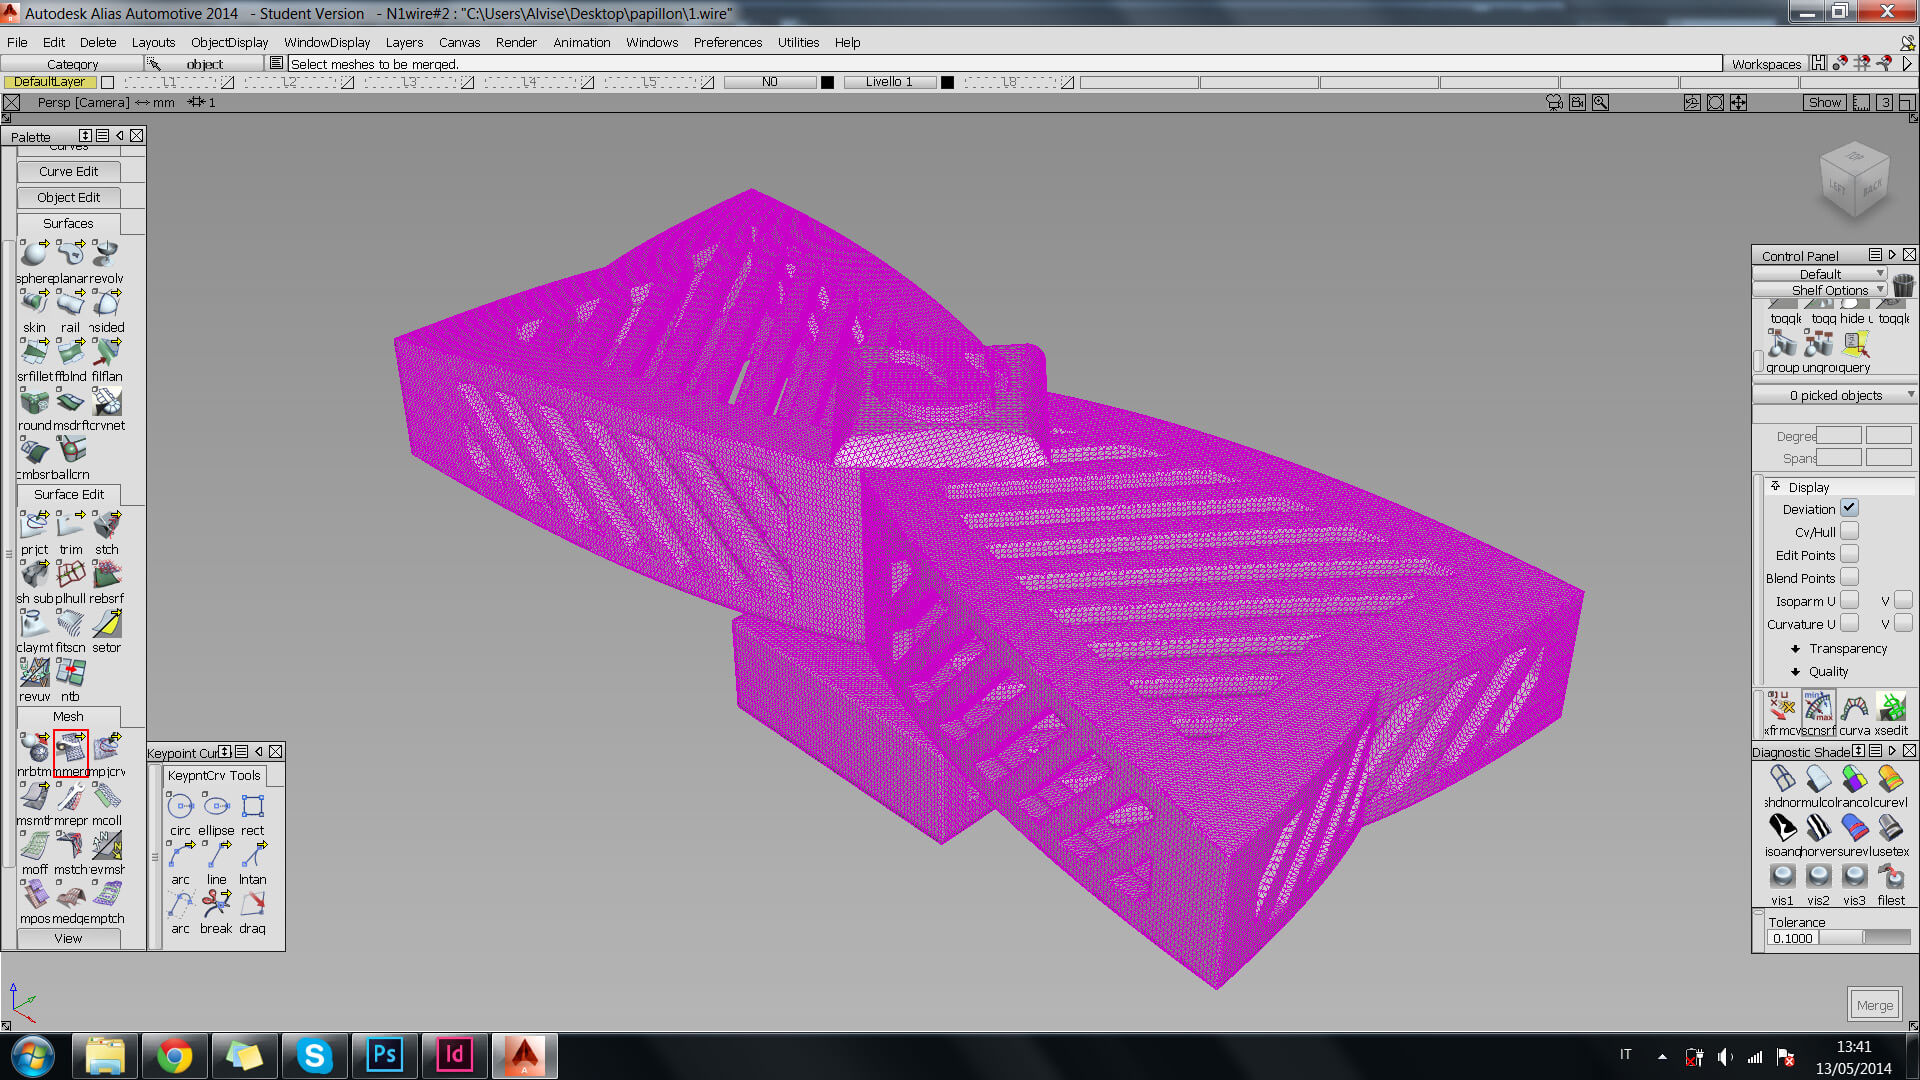Pick the set orientation (setor) tool
This screenshot has width=1920, height=1080.
106,623
